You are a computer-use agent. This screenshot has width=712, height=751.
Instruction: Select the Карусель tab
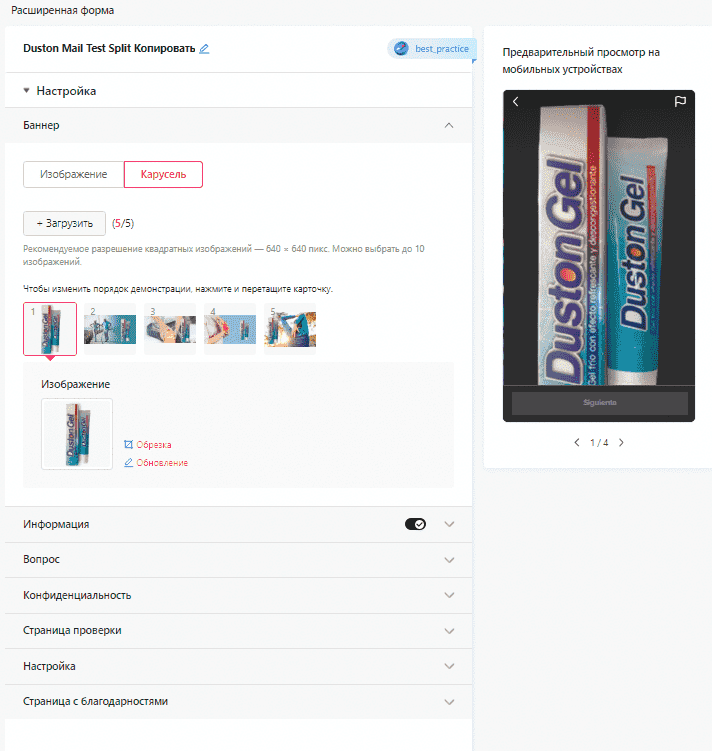[163, 174]
